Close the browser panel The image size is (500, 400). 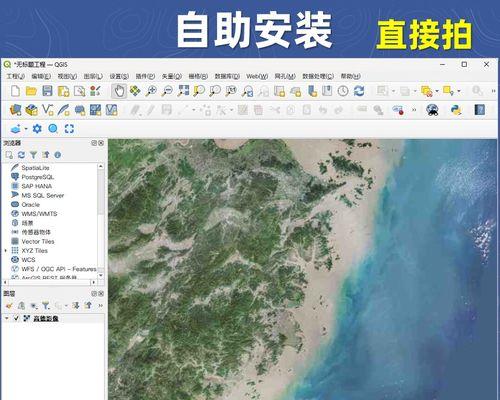(101, 143)
